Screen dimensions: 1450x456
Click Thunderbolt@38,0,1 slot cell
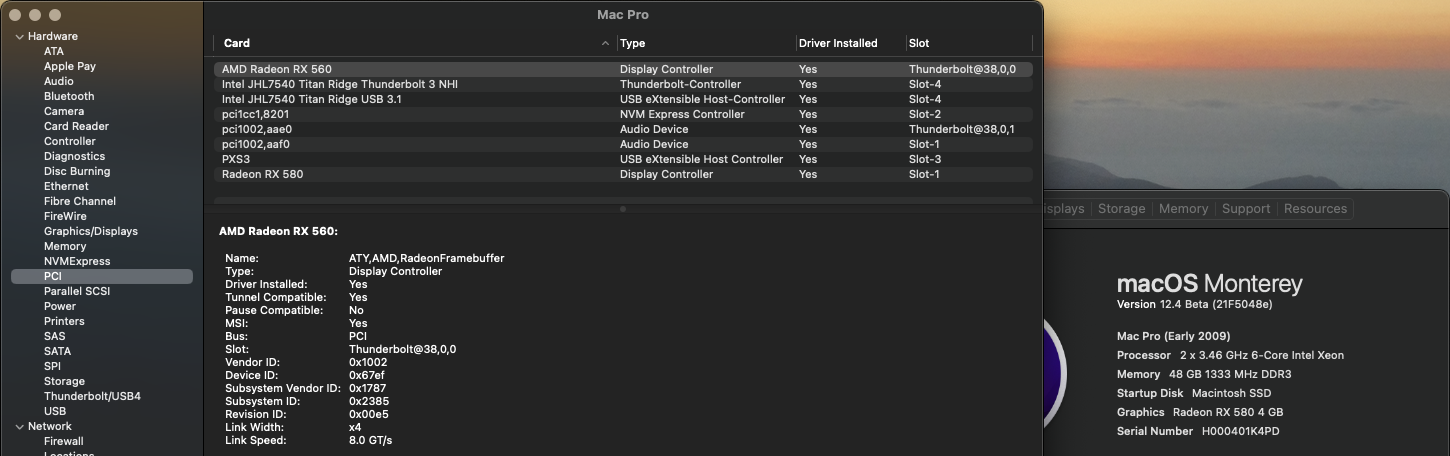click(961, 129)
